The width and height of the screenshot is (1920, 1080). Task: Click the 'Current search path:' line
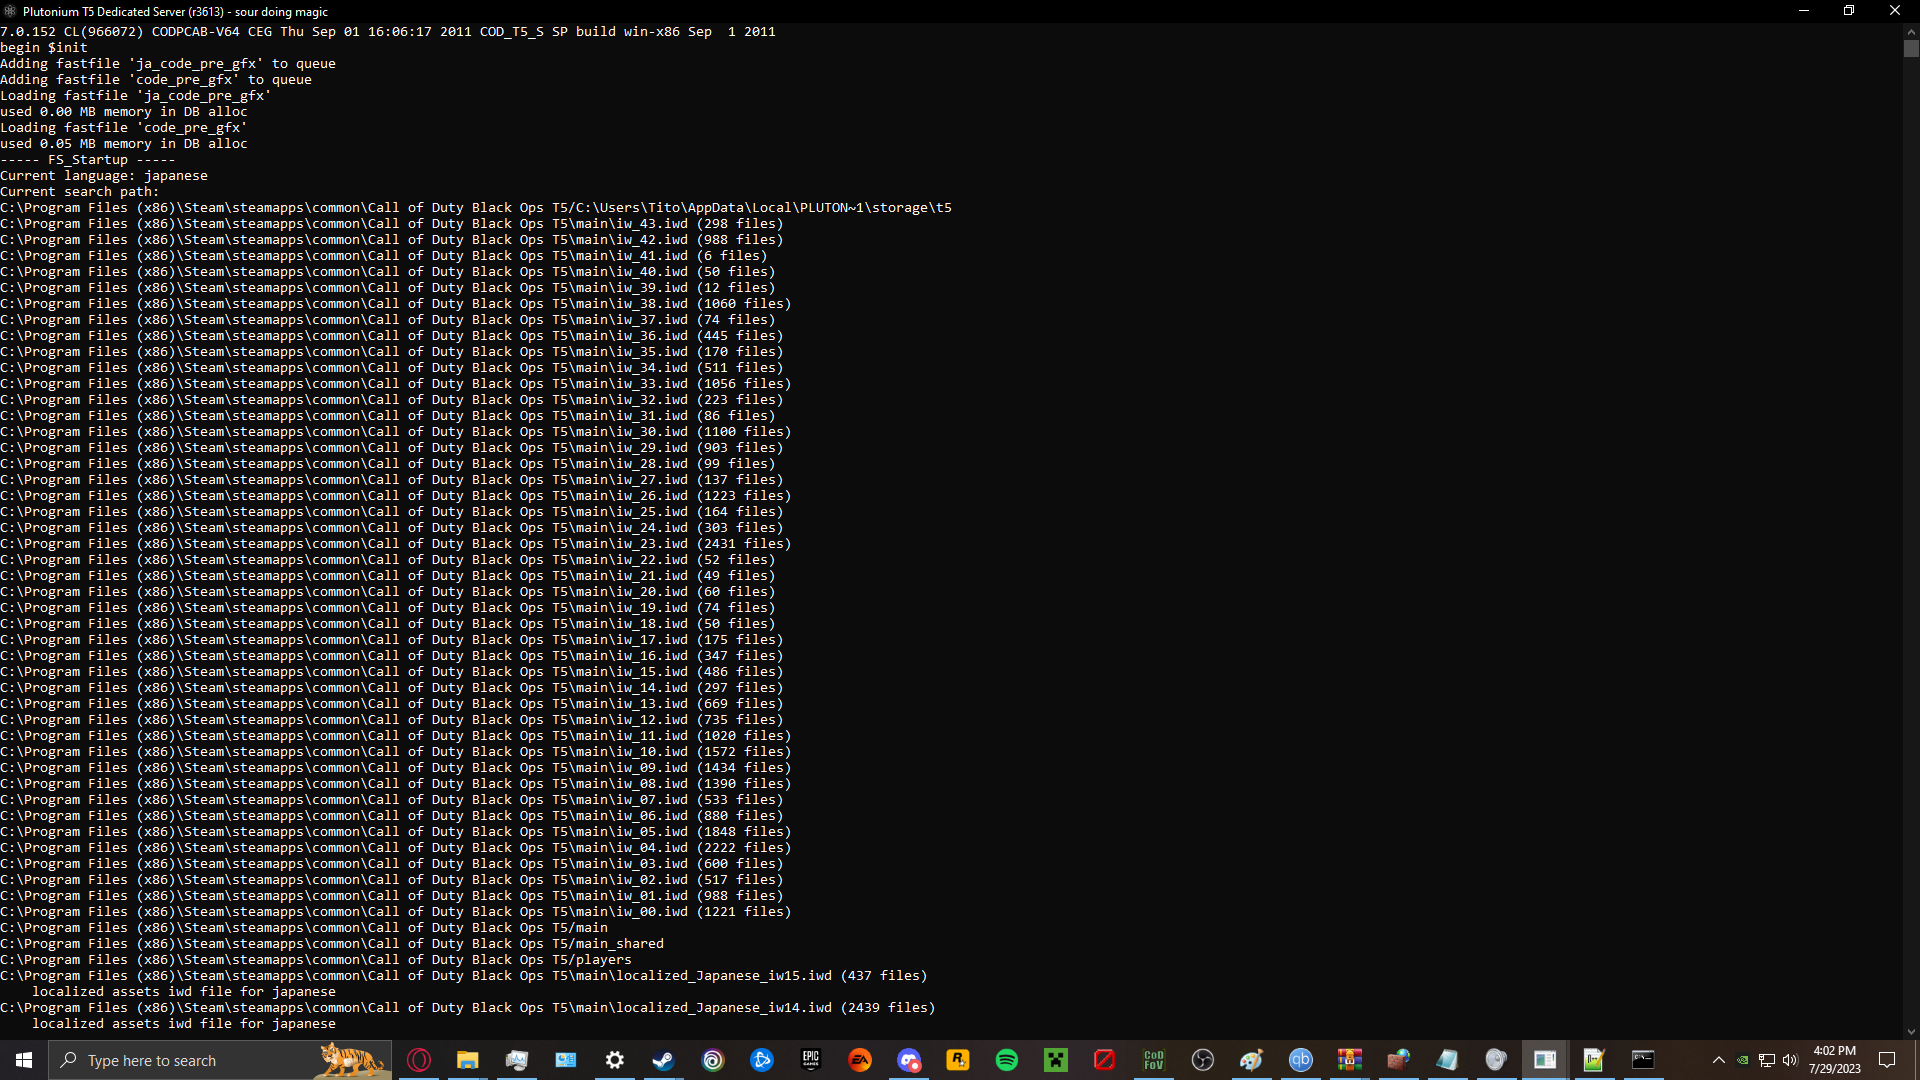click(x=80, y=192)
